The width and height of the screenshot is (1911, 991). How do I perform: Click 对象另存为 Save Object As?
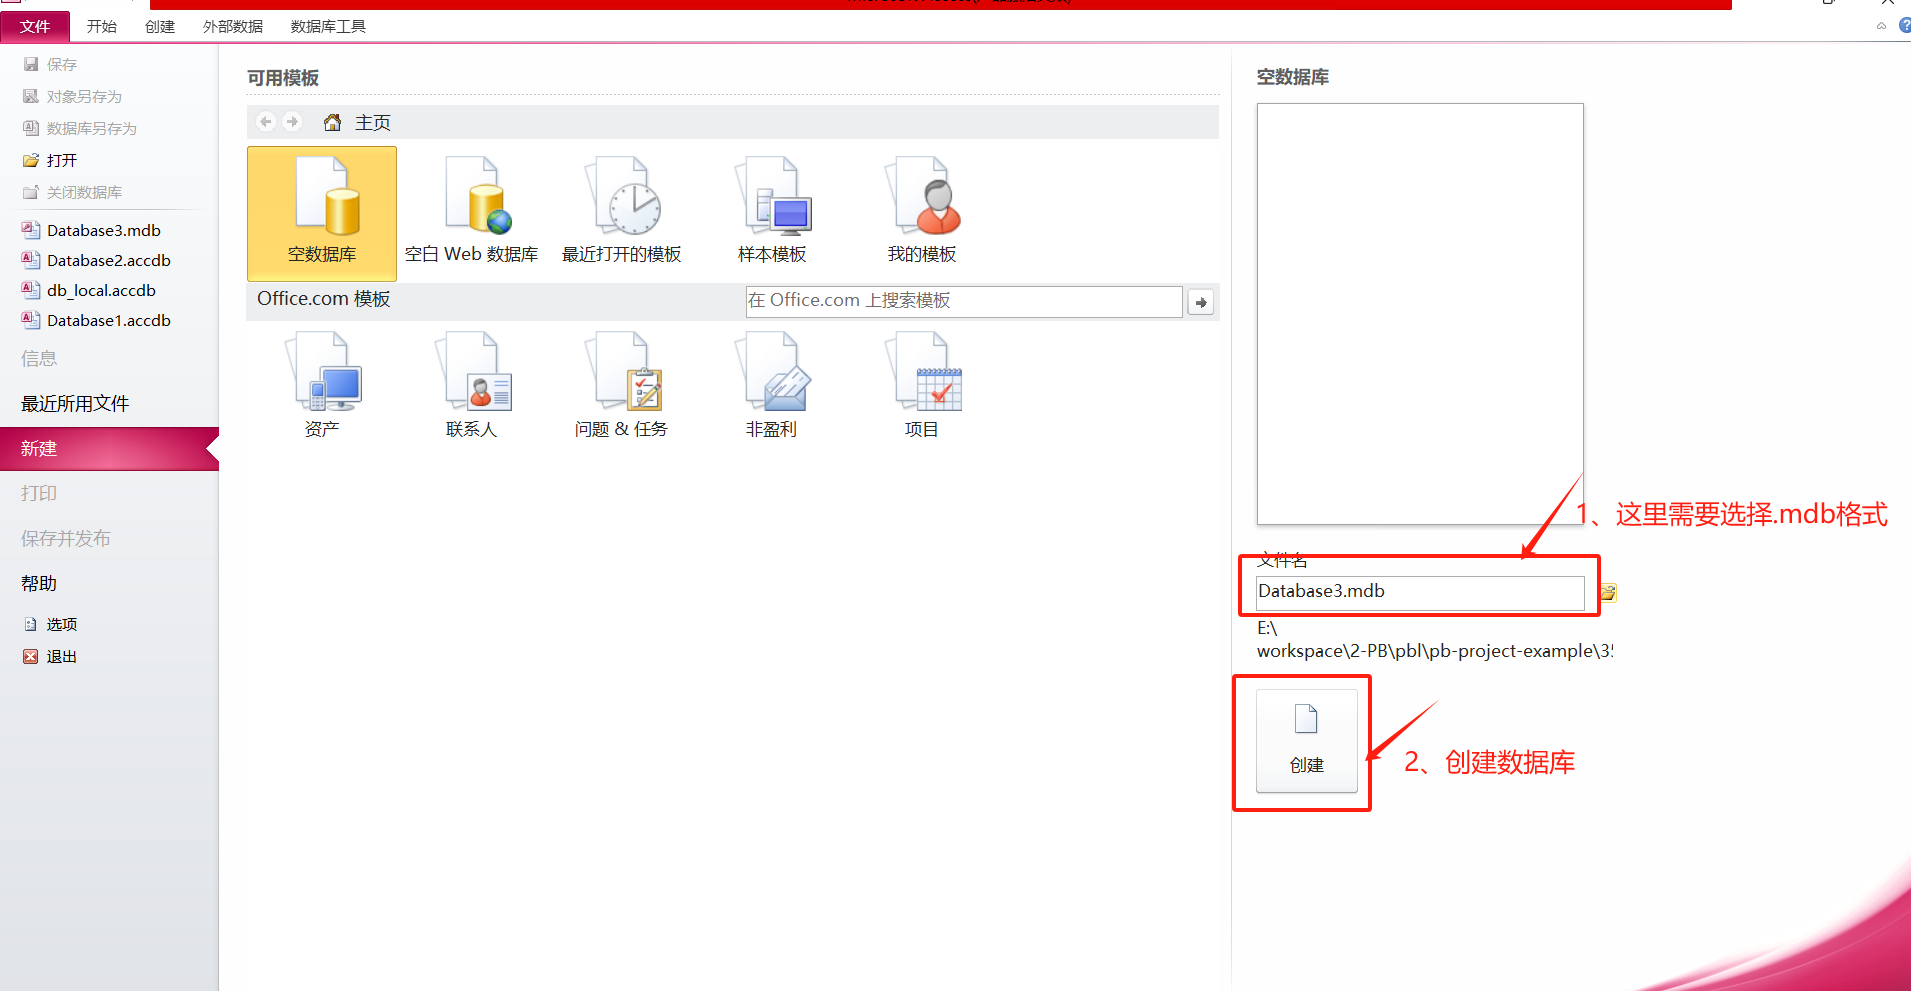(72, 96)
